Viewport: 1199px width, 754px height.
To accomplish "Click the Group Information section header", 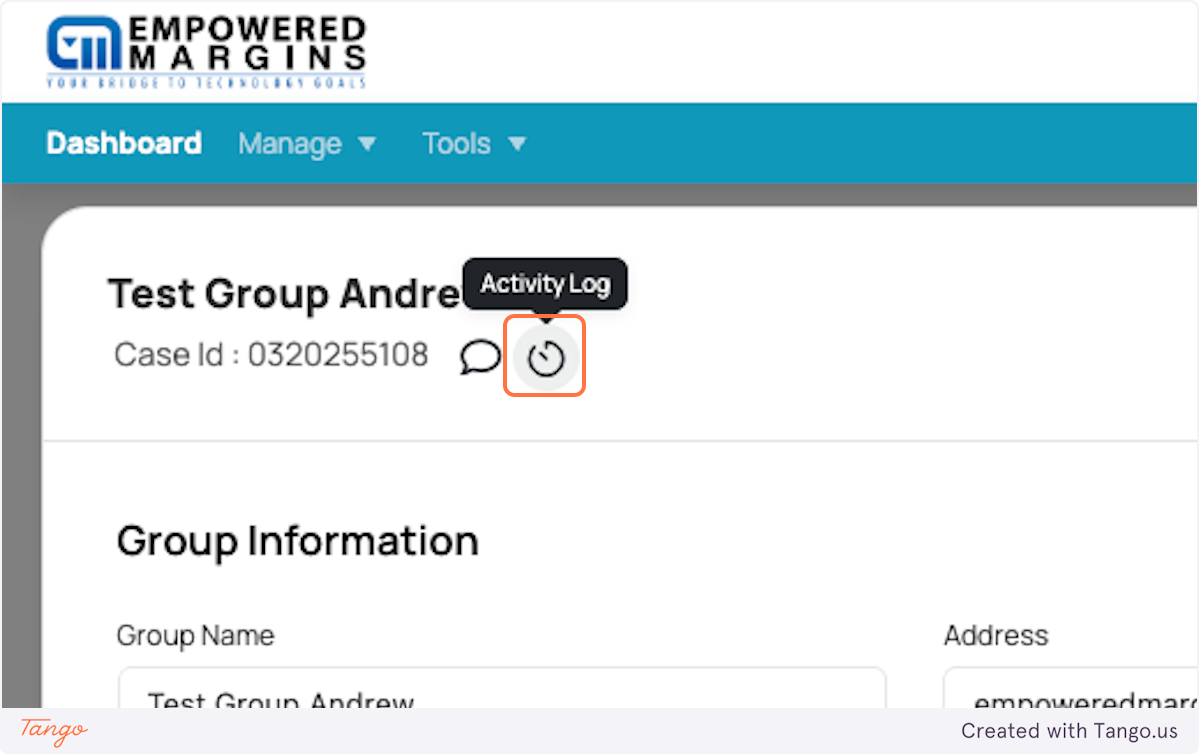I will 297,540.
